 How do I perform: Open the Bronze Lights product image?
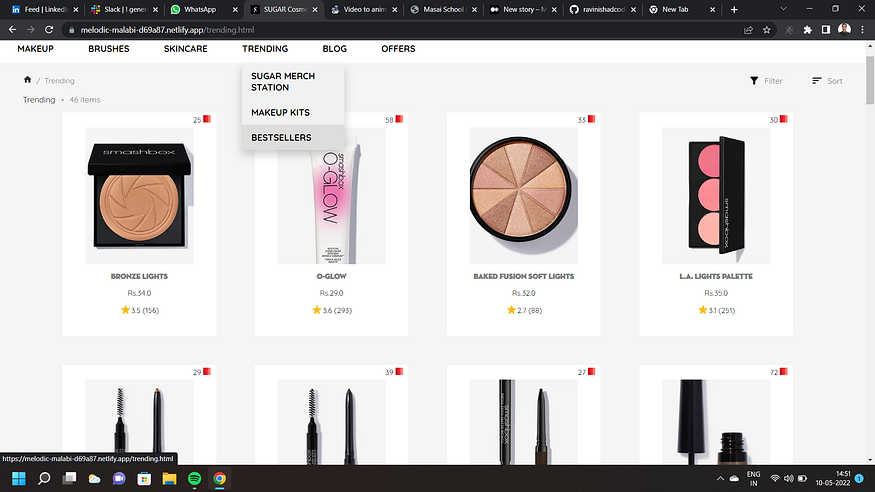(140, 196)
